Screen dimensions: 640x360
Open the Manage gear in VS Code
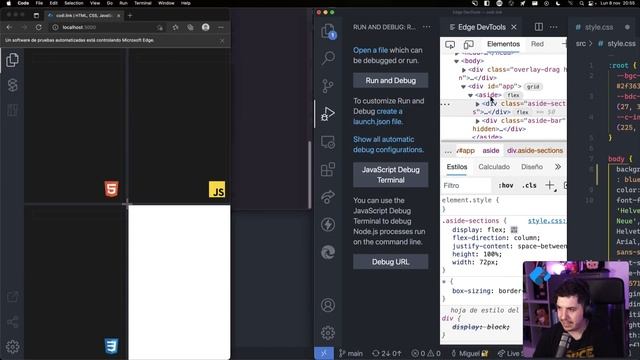(x=328, y=333)
